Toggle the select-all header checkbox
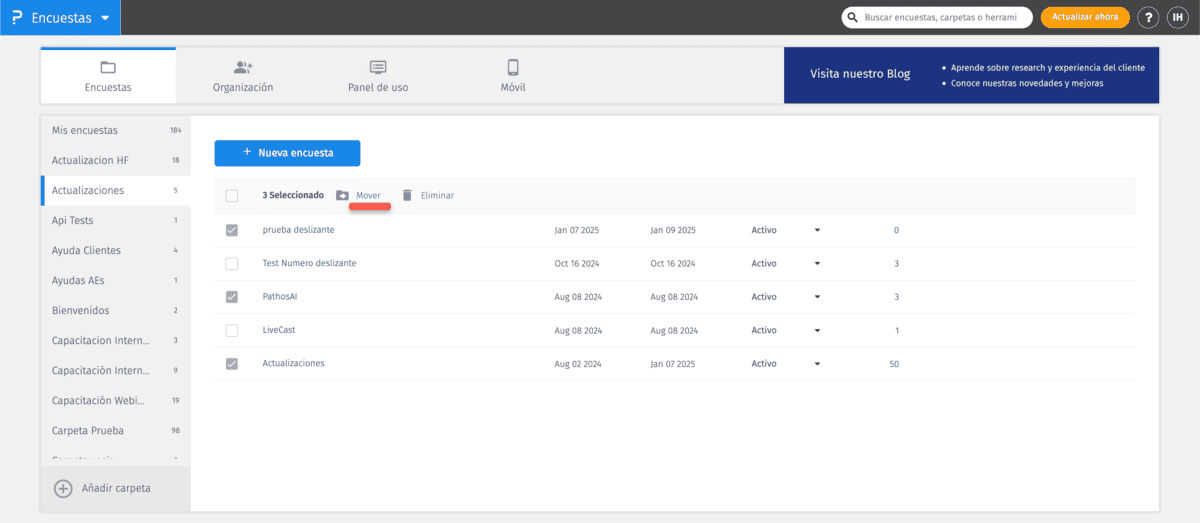1200x523 pixels. point(232,196)
